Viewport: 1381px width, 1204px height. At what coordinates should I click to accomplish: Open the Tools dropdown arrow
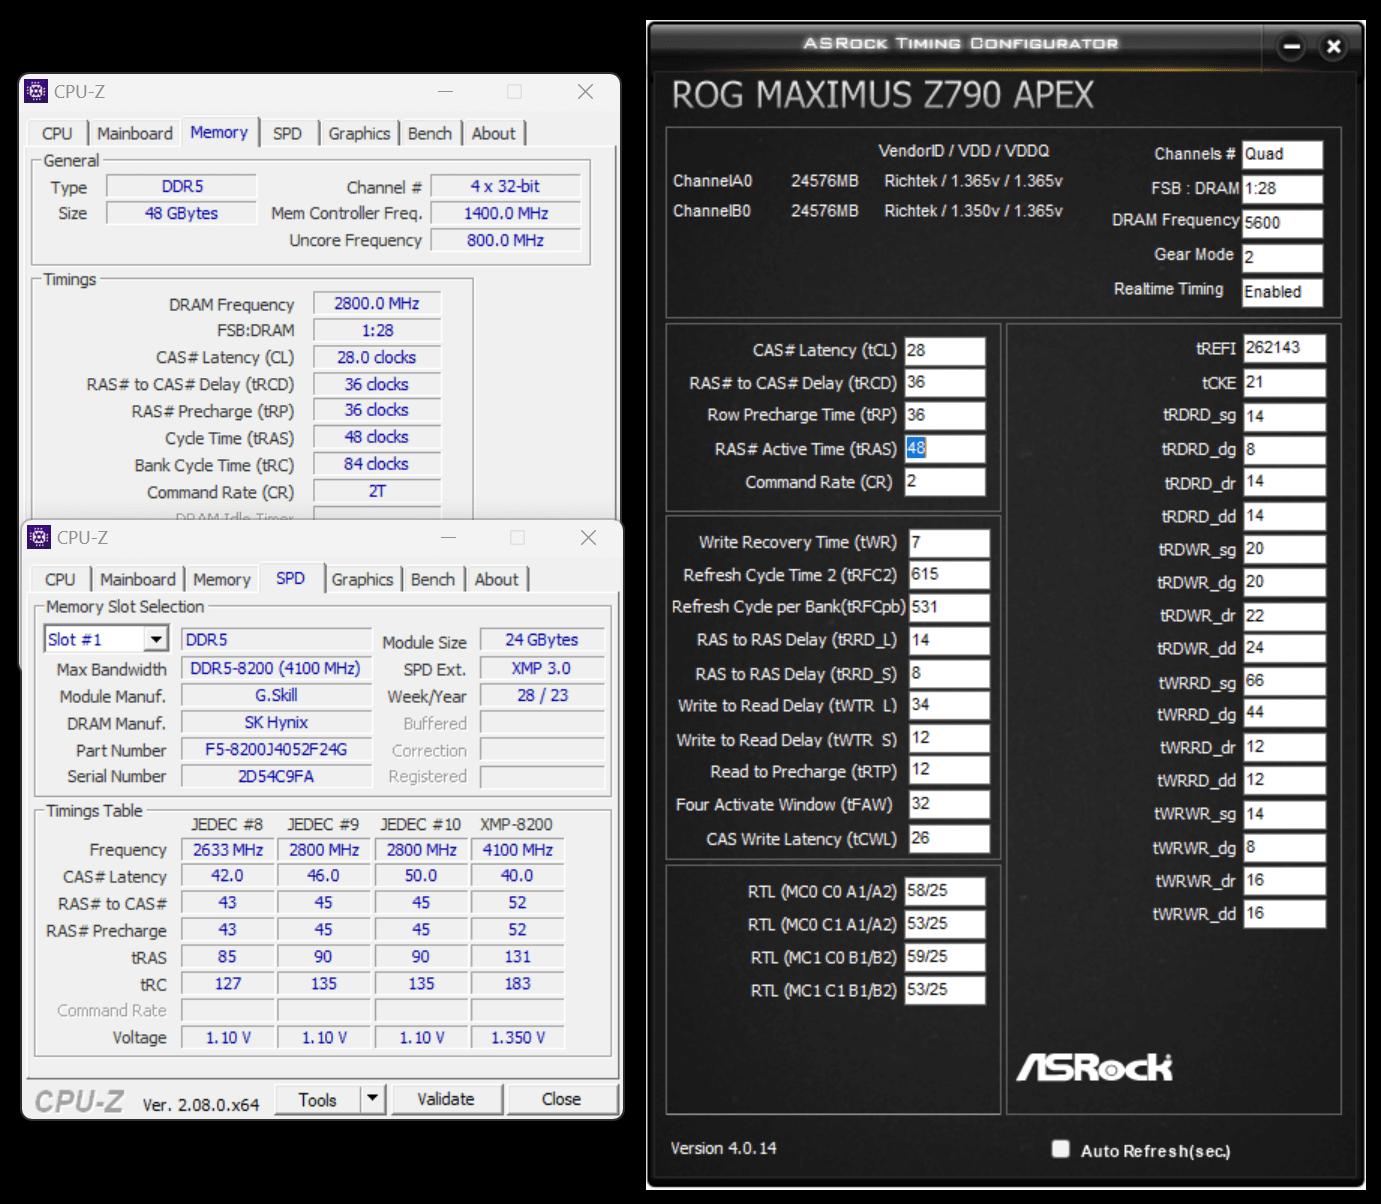click(372, 1099)
